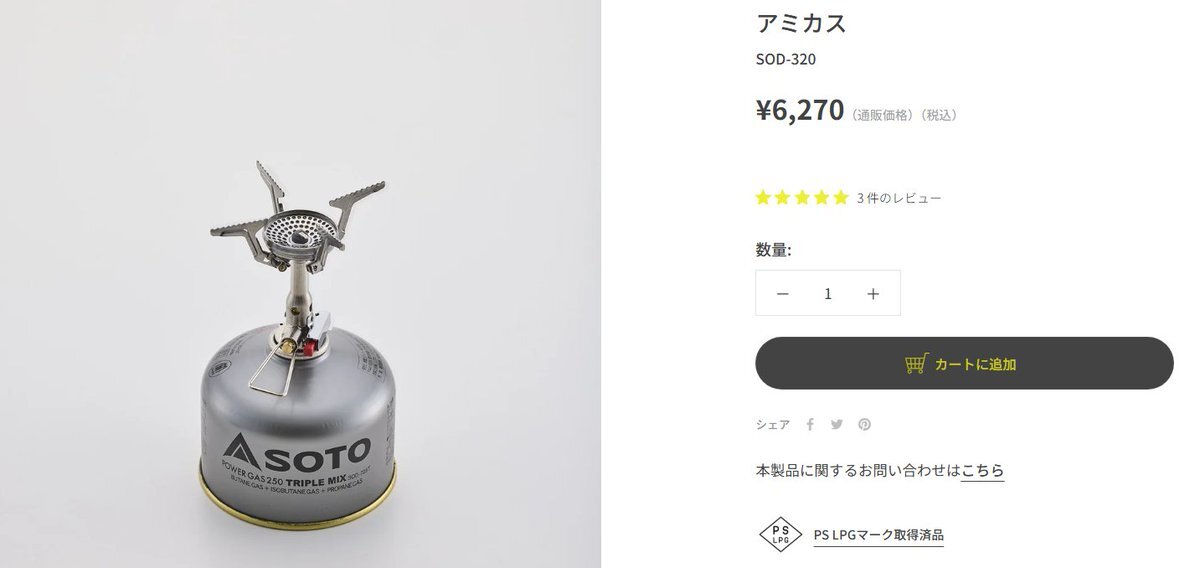
Task: Click the アミカス product title
Action: 801,22
